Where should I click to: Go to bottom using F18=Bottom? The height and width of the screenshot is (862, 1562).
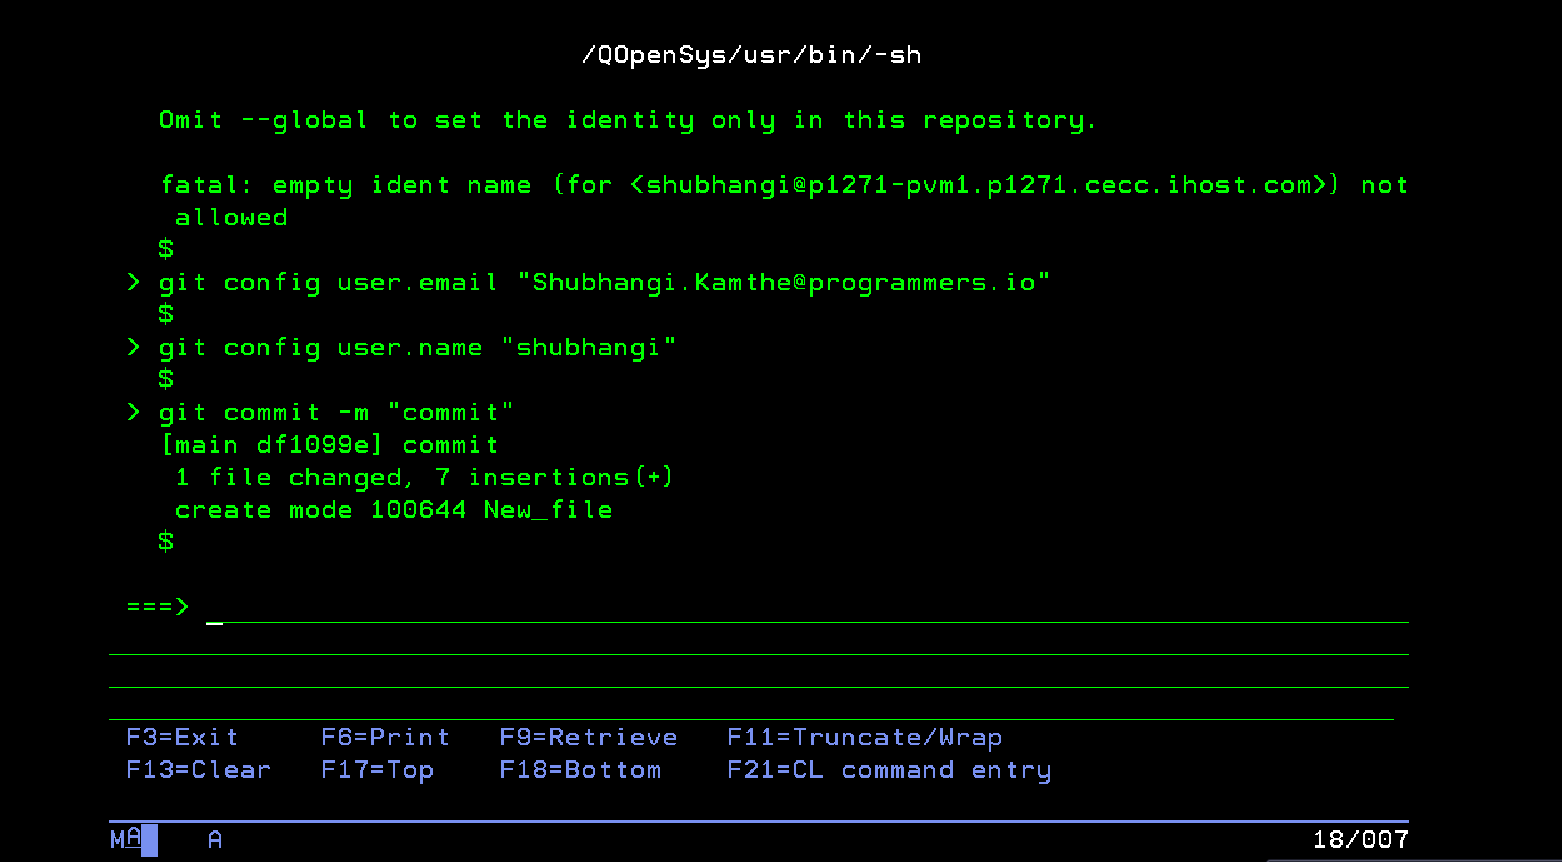tap(580, 770)
